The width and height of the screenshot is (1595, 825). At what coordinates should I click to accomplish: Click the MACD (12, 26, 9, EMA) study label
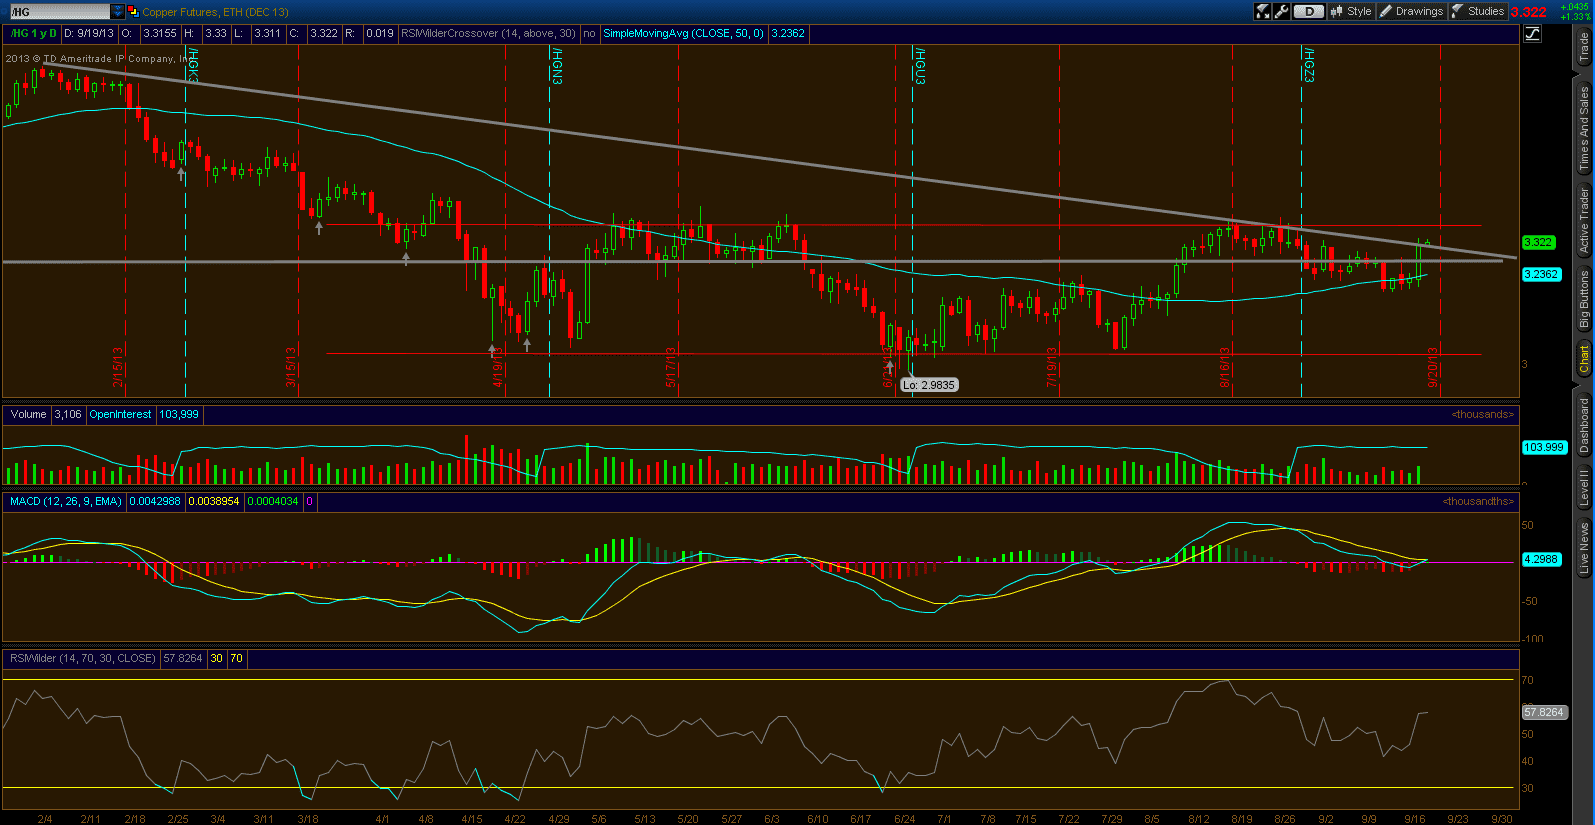66,501
